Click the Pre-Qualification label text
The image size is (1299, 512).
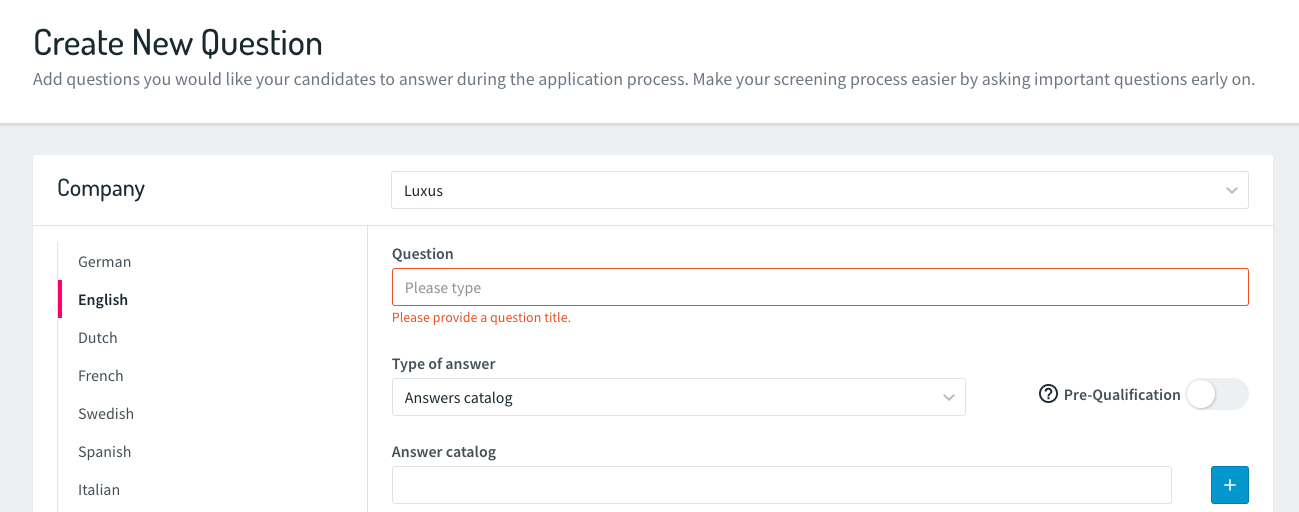pos(1122,395)
